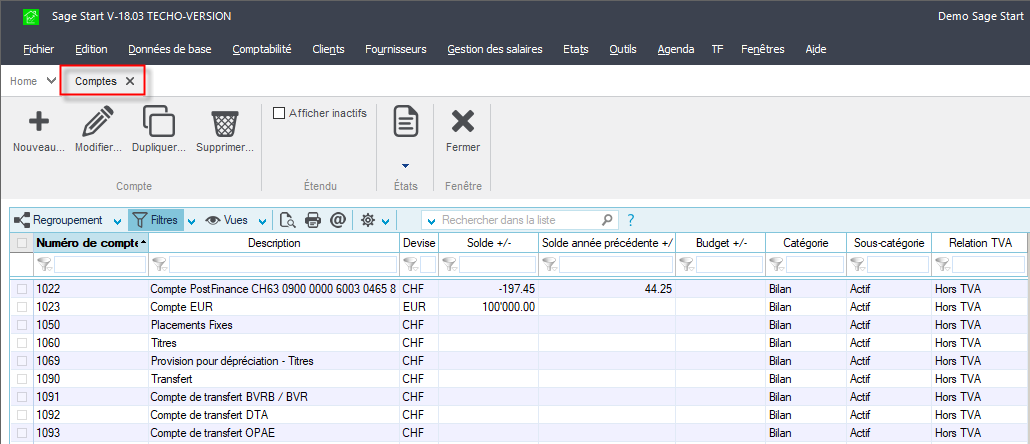The height and width of the screenshot is (444, 1030).
Task: Click the Numéro de compte filter input
Action: tap(100, 265)
